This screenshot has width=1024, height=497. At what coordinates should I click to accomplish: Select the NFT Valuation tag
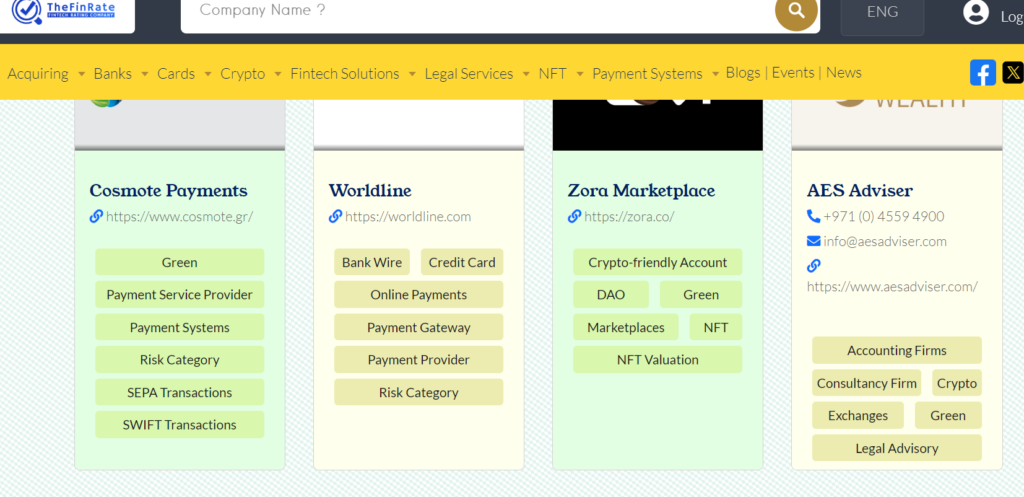click(657, 360)
